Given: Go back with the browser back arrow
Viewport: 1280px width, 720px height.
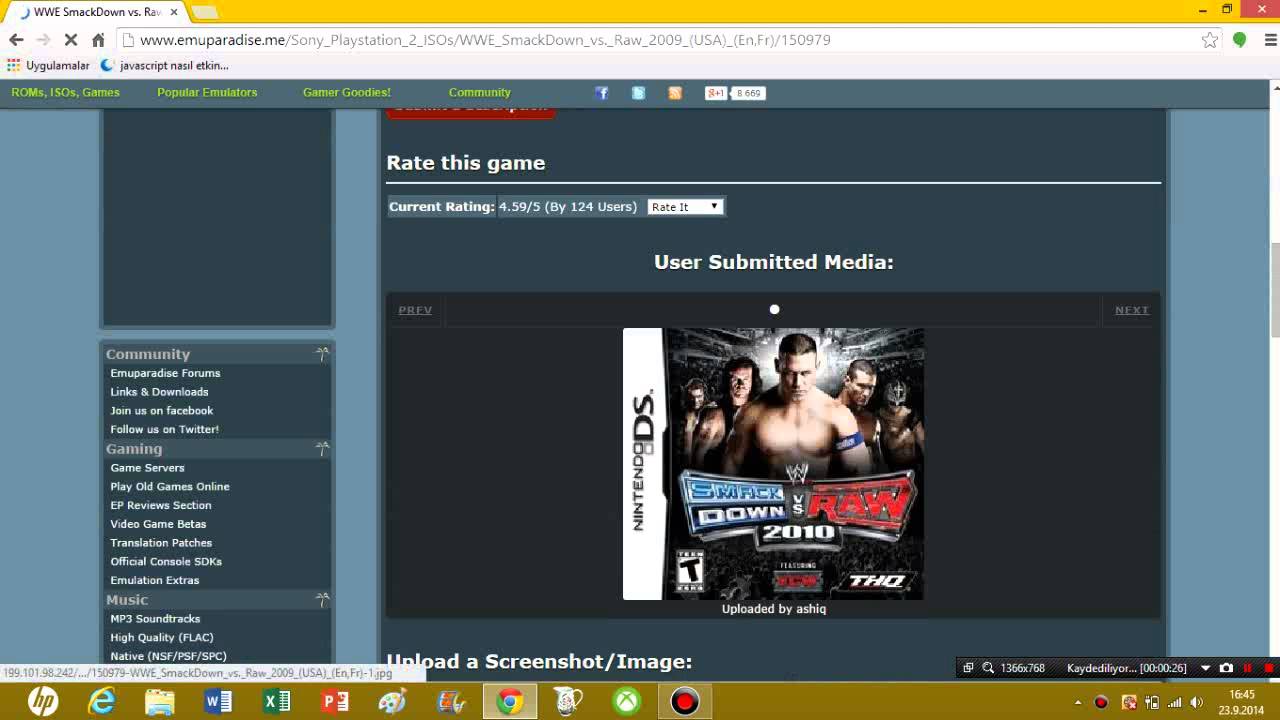Looking at the screenshot, I should click(x=16, y=40).
